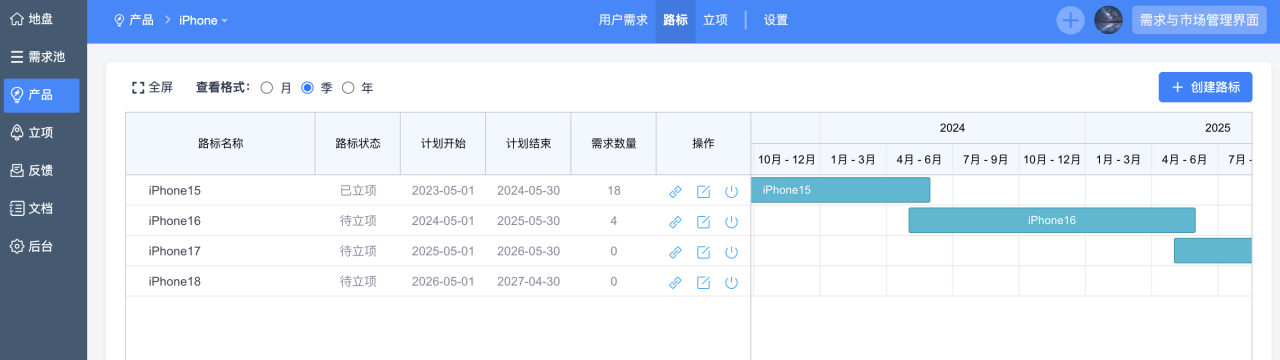The height and width of the screenshot is (360, 1280).
Task: Click the unlabeled Gantt bar in iPhone17 row
Action: click(x=1213, y=251)
